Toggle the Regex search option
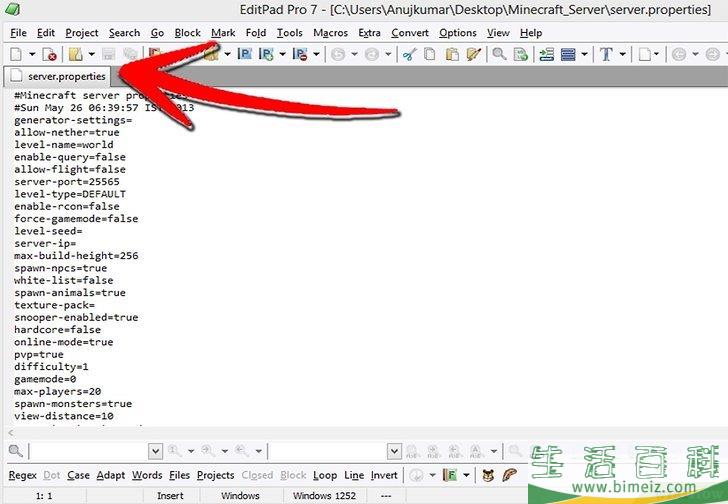Screen dimensions: 728x504 point(22,475)
